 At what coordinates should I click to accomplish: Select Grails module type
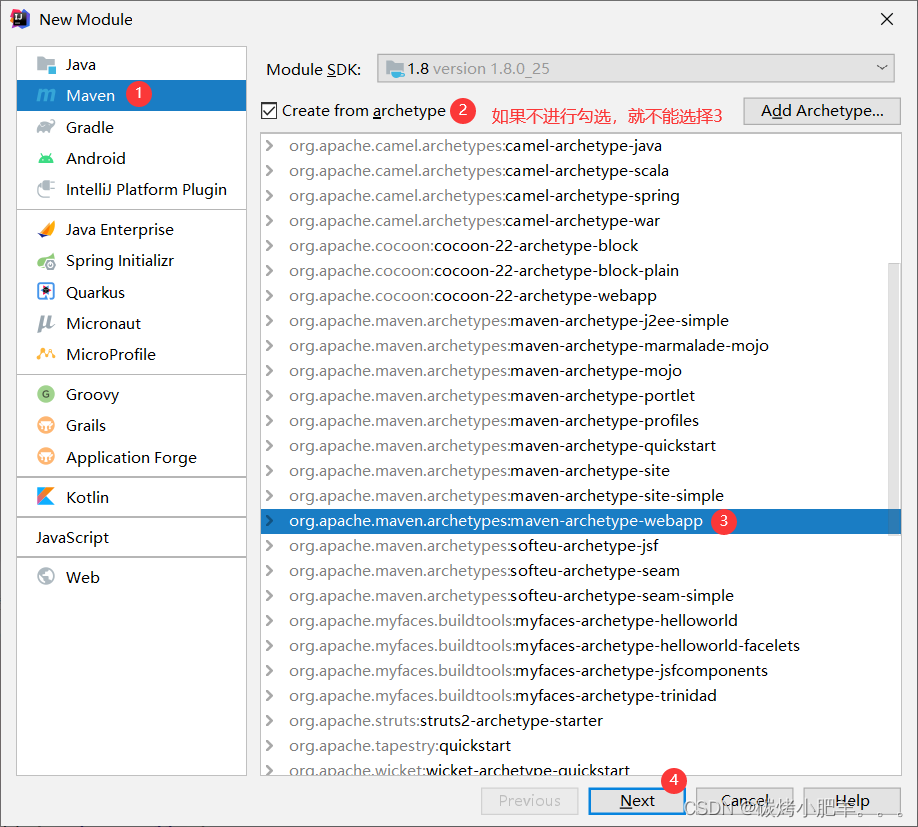pyautogui.click(x=132, y=425)
